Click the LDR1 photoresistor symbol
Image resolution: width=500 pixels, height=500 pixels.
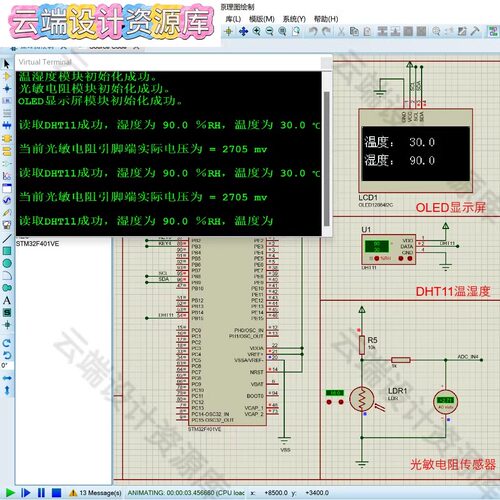(362, 399)
